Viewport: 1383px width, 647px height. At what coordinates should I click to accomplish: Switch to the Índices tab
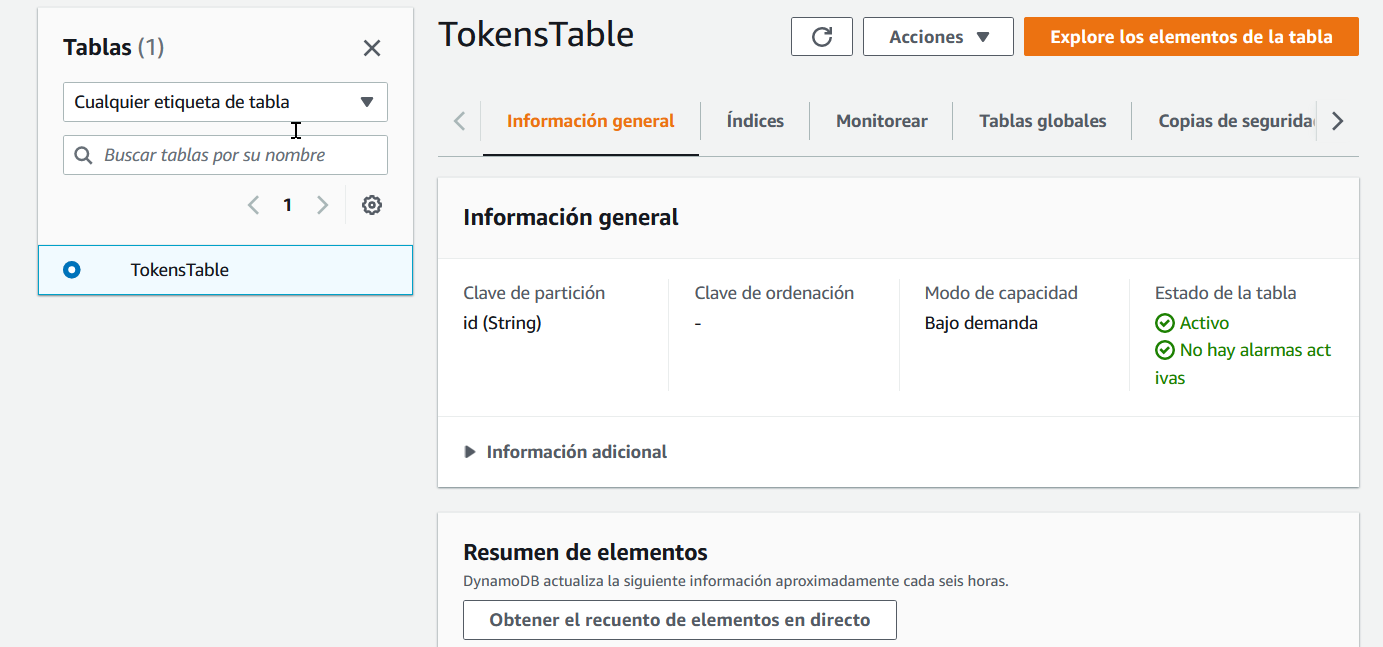754,120
